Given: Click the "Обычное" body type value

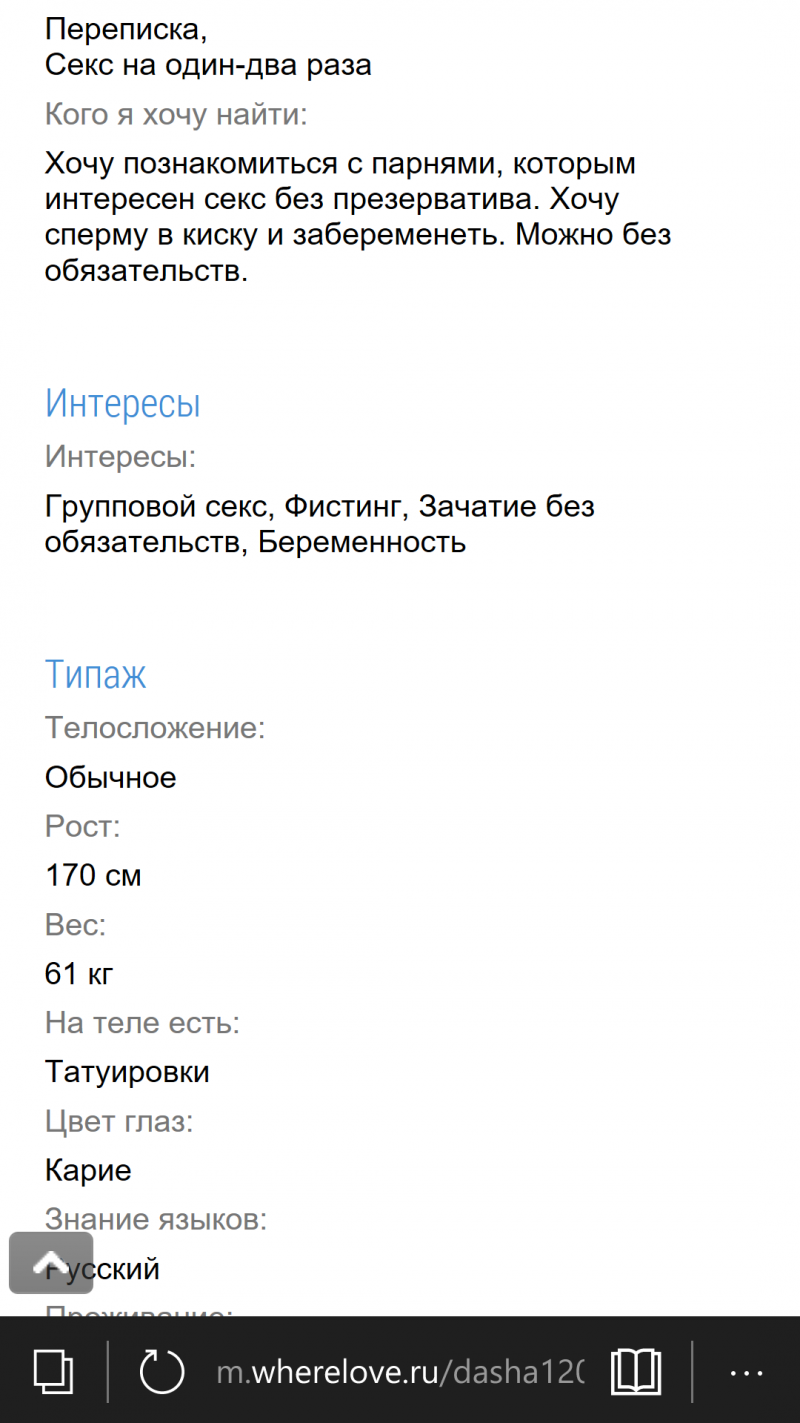Looking at the screenshot, I should 111,778.
